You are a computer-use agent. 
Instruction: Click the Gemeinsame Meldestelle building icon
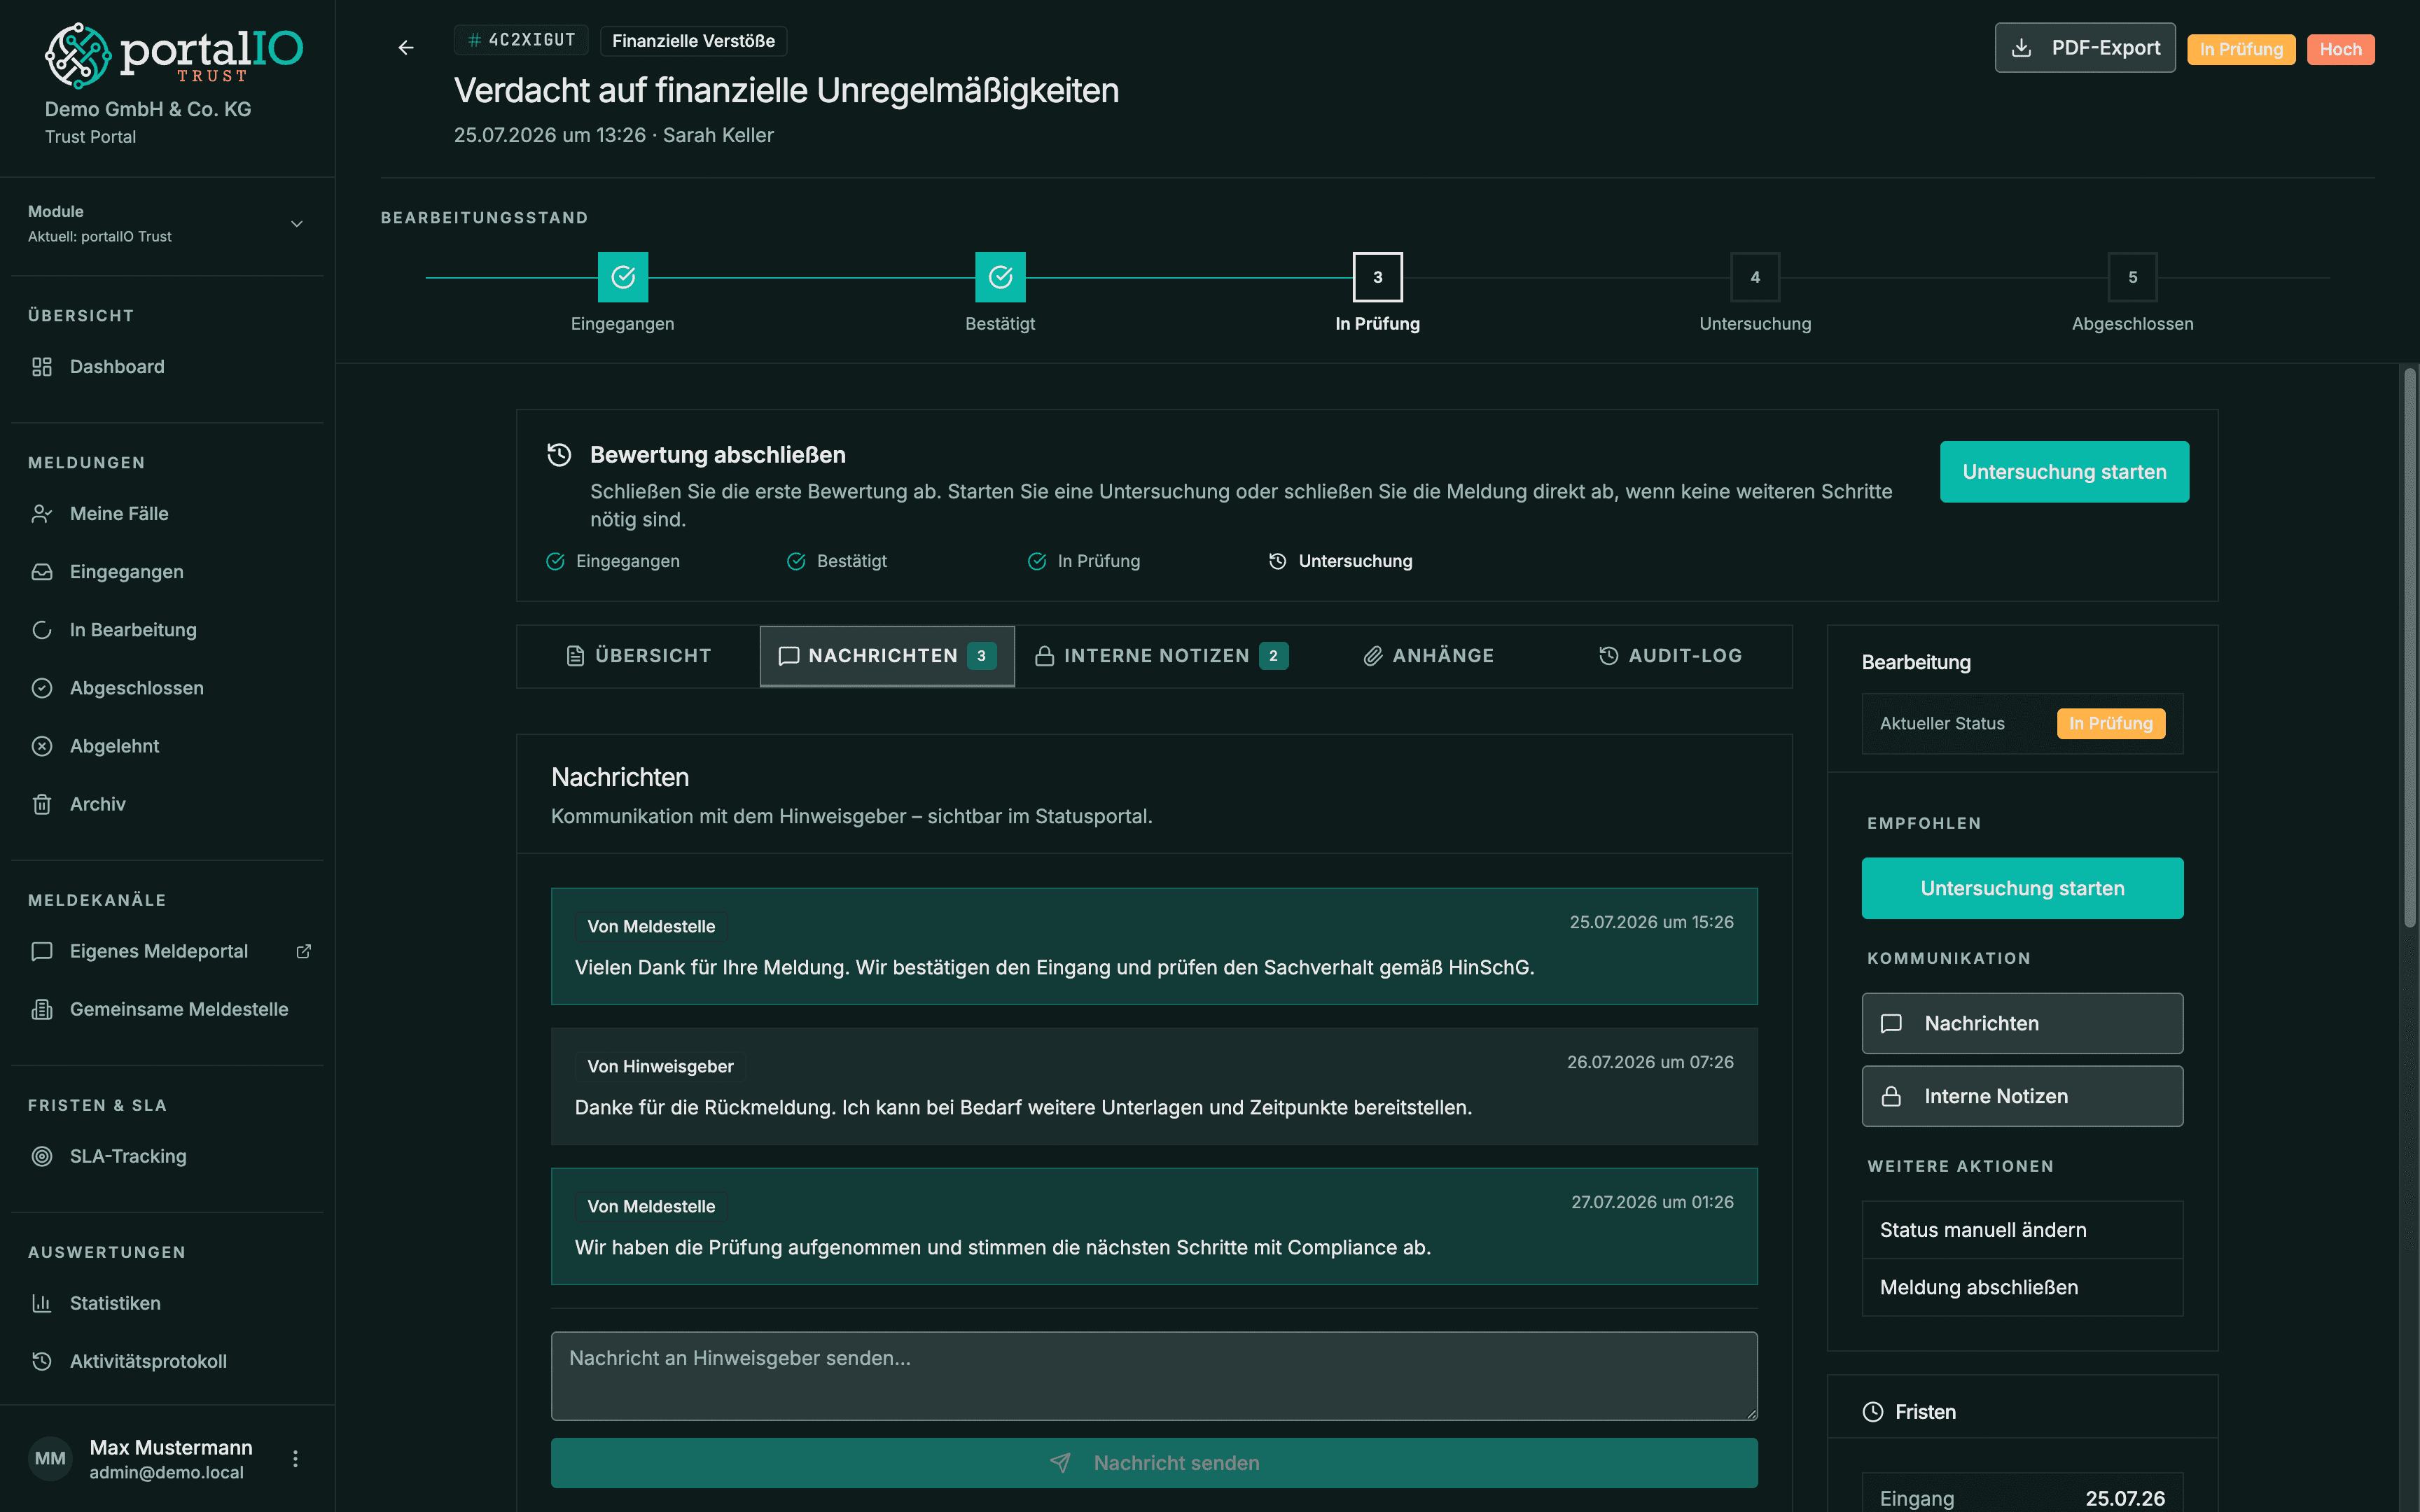(x=41, y=1009)
